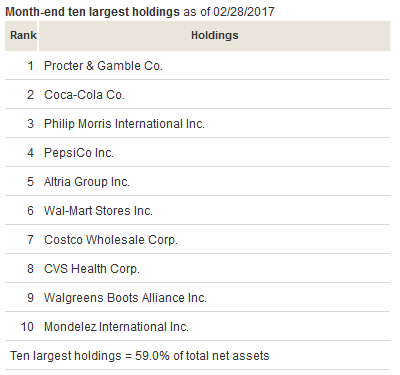
Task: Select Costco Wholesale Corp. row
Action: click(x=197, y=239)
